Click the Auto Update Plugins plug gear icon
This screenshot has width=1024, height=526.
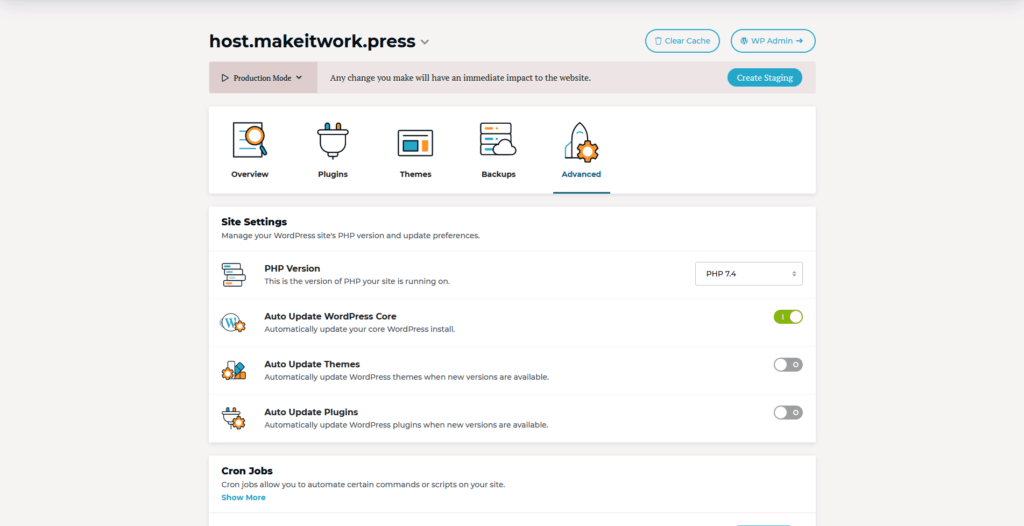[233, 418]
